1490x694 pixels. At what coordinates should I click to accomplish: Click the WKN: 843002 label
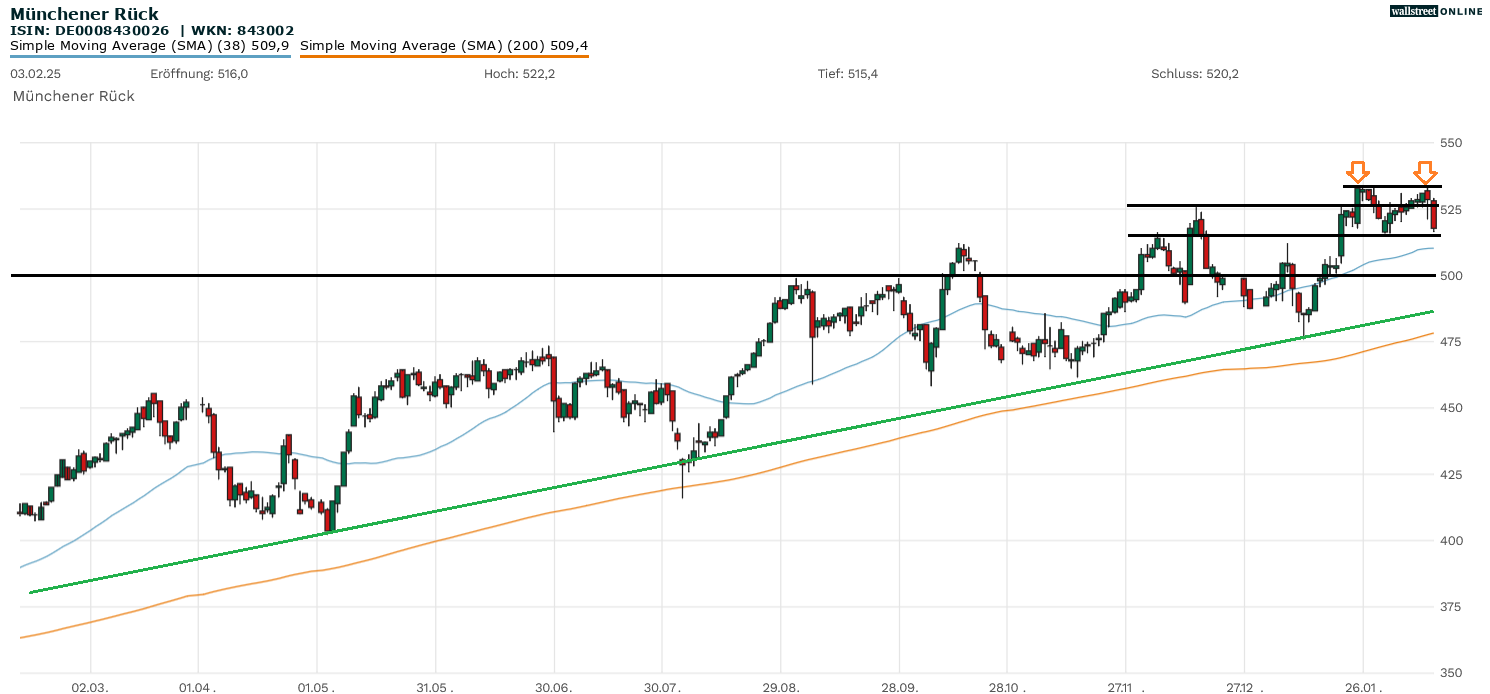pyautogui.click(x=240, y=30)
